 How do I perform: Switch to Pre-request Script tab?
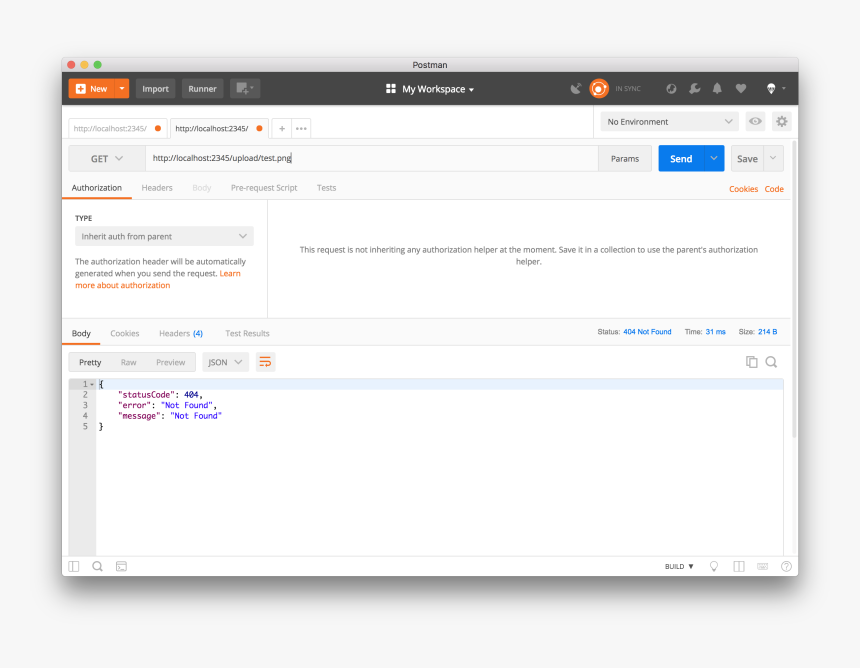coord(264,188)
